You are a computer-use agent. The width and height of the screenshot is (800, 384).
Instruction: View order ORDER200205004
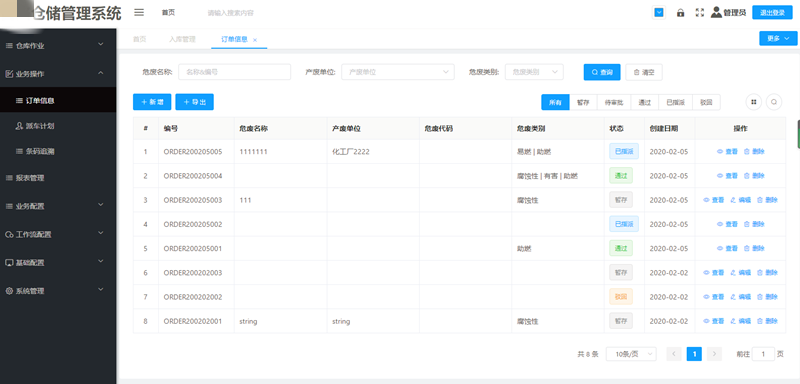728,175
